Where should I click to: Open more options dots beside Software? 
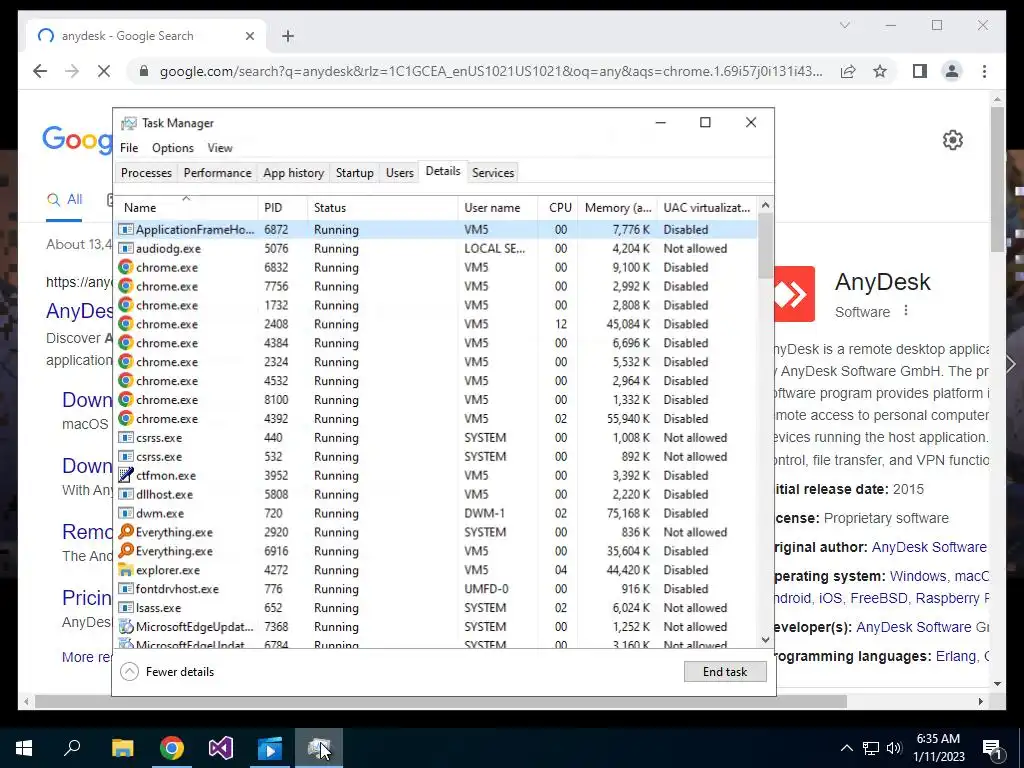point(905,311)
